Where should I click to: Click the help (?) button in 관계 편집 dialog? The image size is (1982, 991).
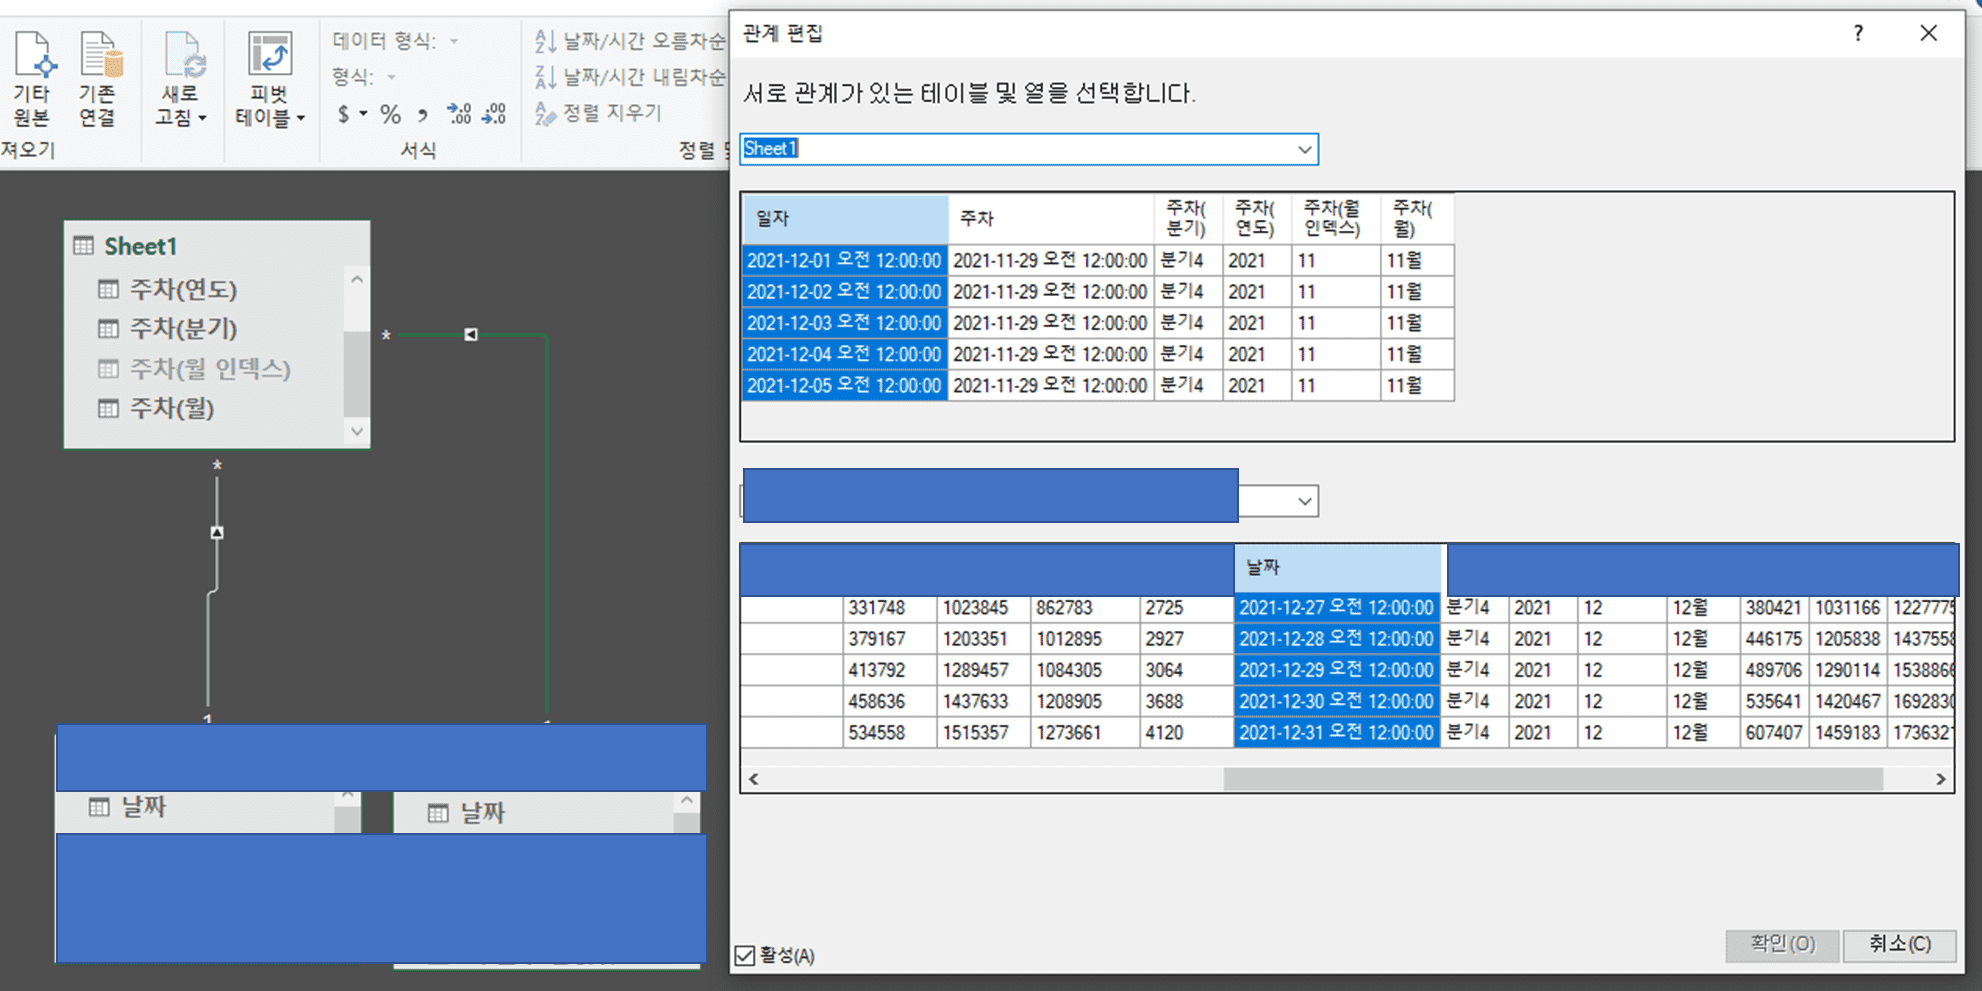(1858, 33)
